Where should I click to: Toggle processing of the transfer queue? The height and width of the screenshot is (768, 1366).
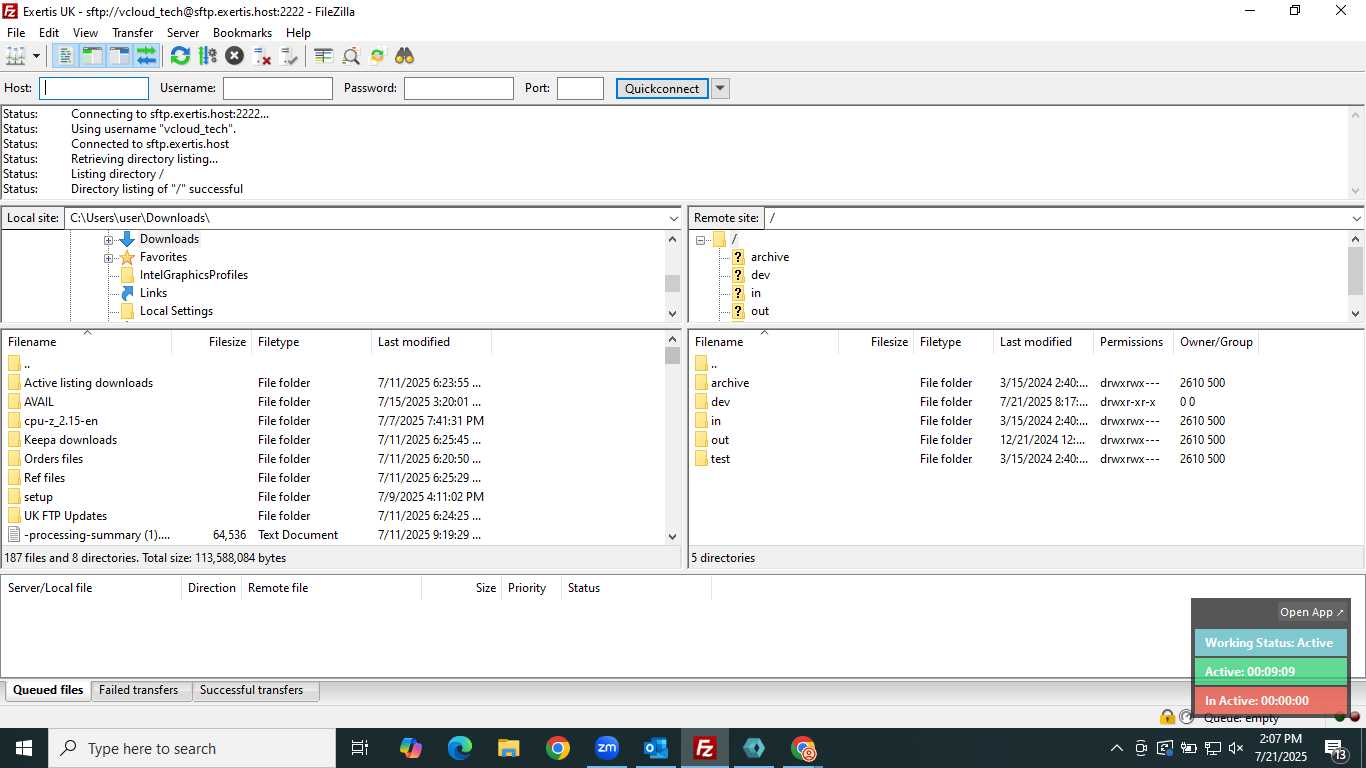click(x=207, y=56)
